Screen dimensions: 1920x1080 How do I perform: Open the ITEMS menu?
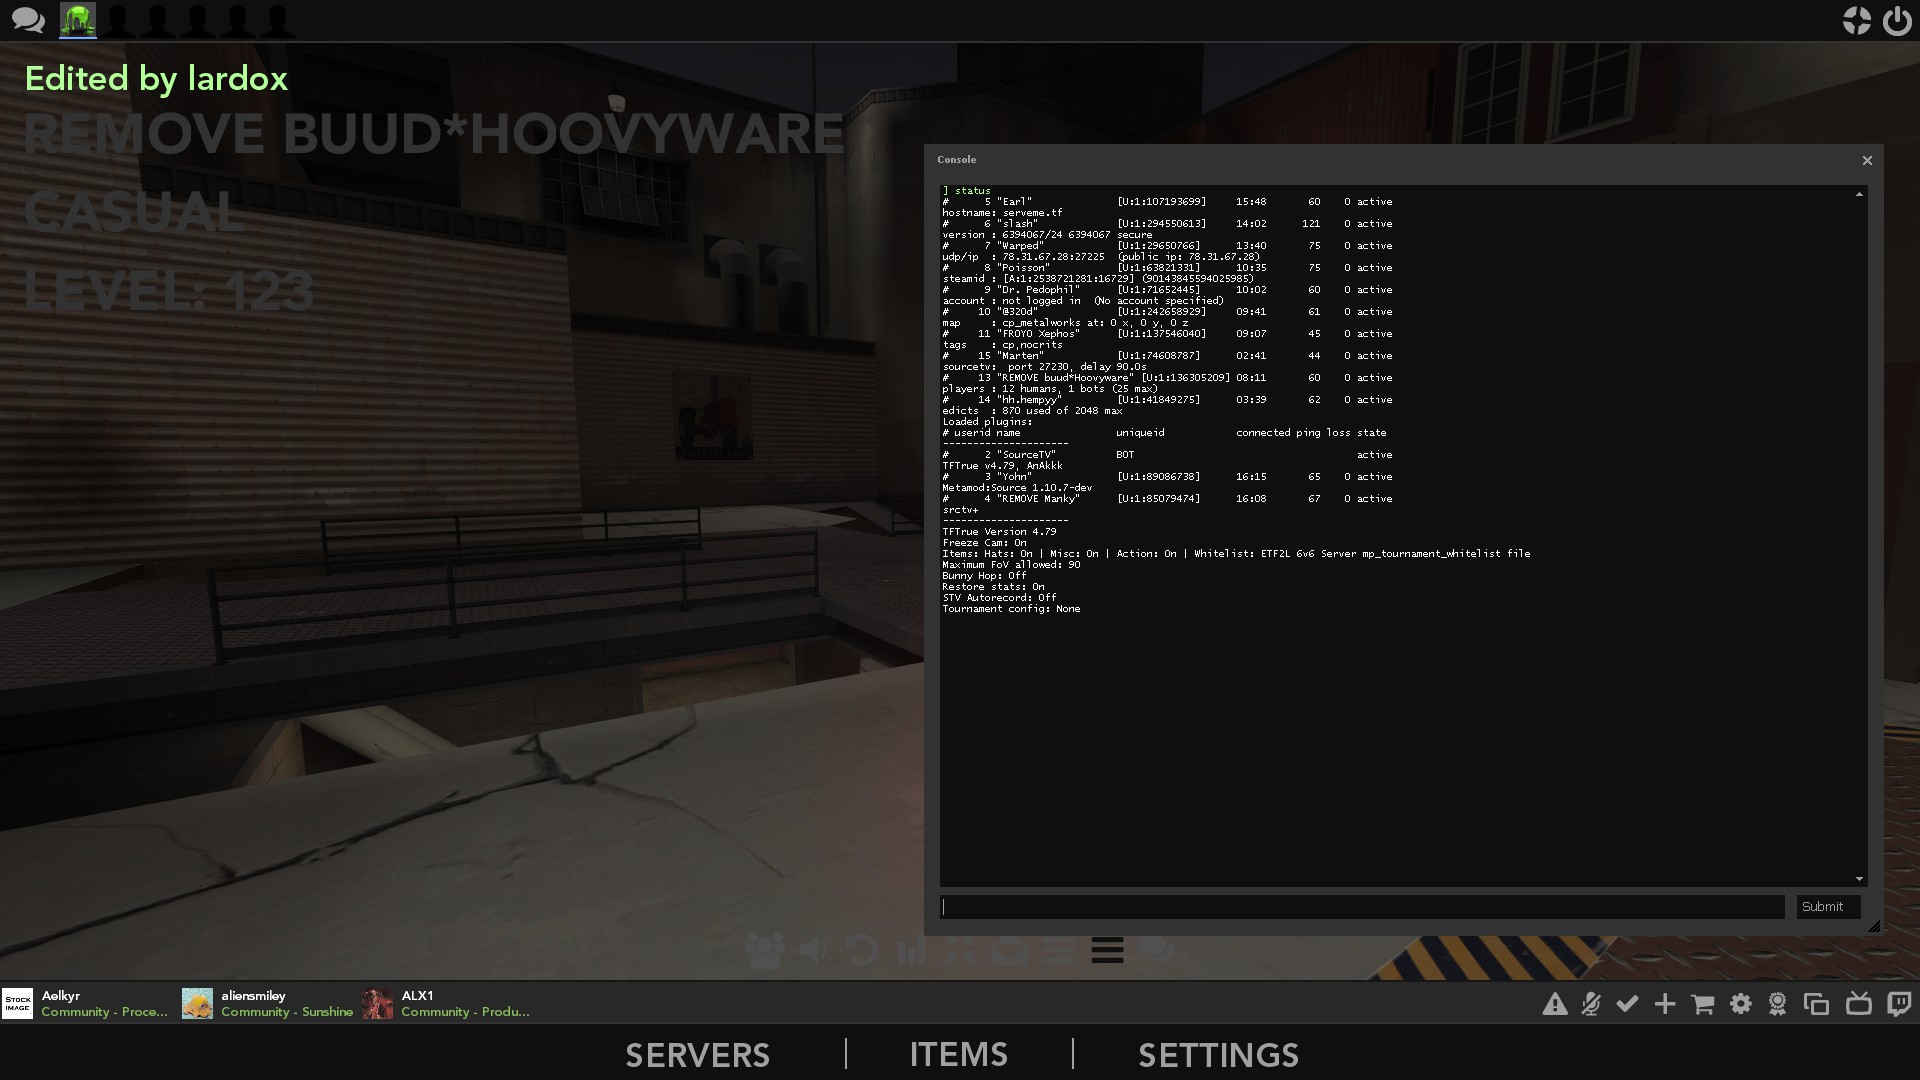pos(958,1055)
